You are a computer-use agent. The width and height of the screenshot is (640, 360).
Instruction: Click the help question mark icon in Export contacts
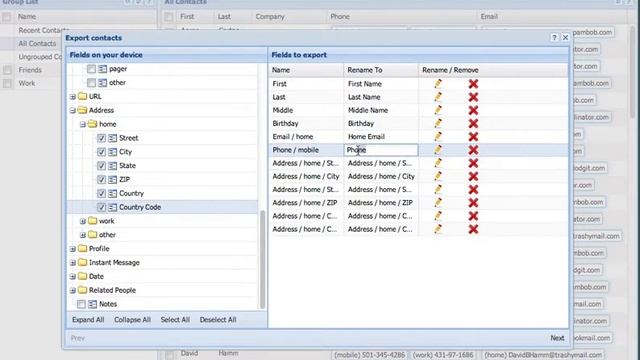click(x=554, y=38)
